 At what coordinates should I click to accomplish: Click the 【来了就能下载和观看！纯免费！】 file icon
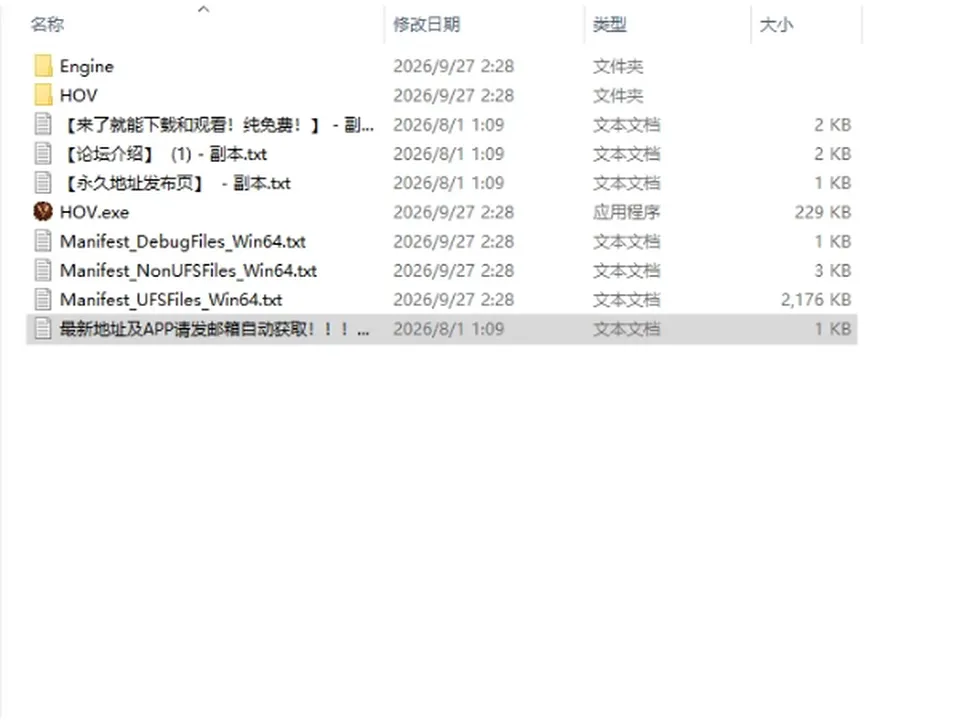43,124
